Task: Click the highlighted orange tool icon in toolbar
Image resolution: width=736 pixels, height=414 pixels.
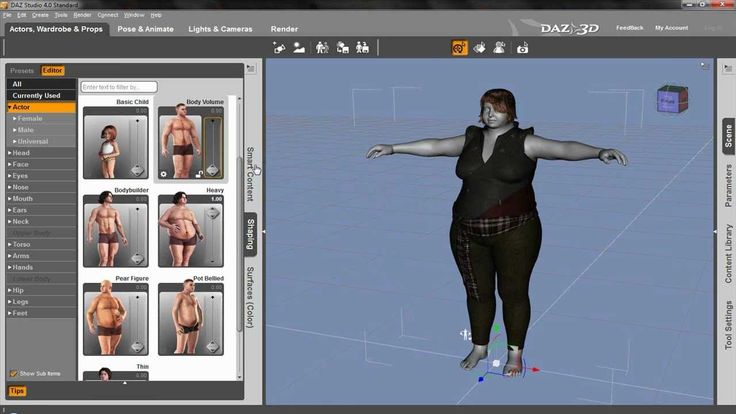Action: (x=460, y=48)
